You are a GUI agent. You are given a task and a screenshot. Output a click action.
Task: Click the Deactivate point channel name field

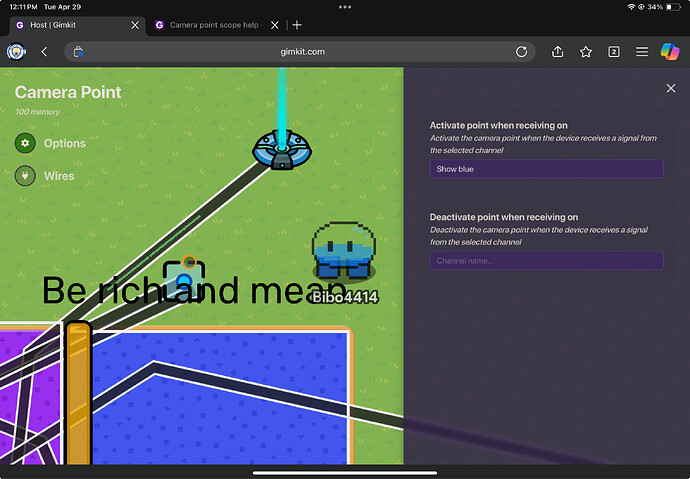point(546,261)
